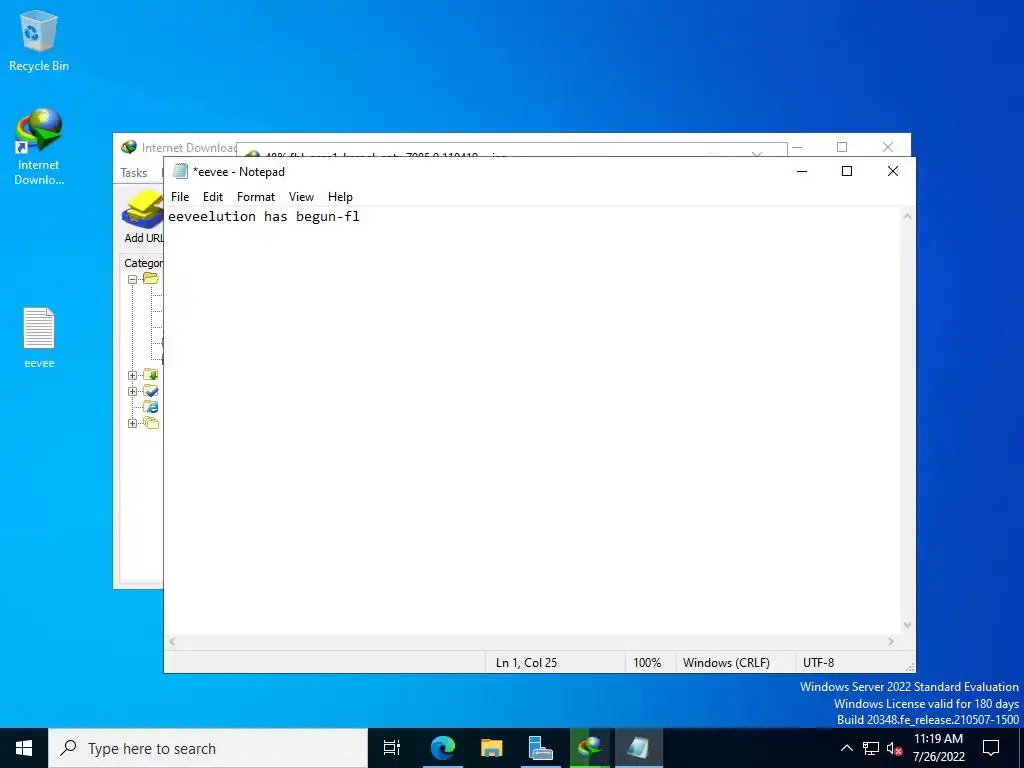
Task: Open the network status tray icon
Action: click(x=871, y=748)
